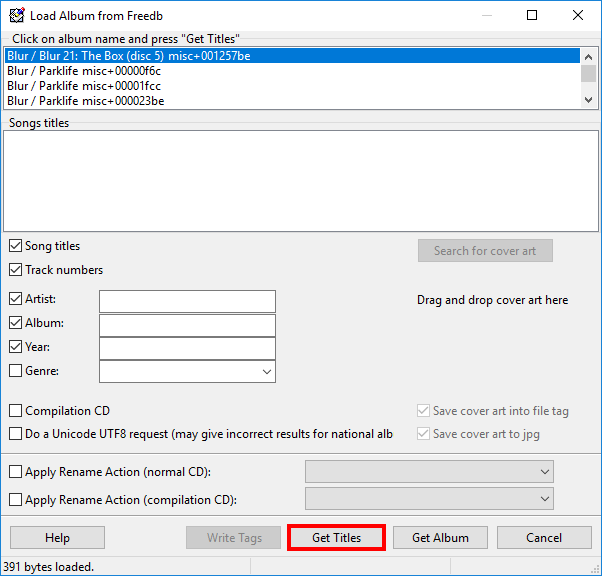Screen dimensions: 602x576
Task: Maximize the Load Album from Freedb window
Action: coord(532,15)
